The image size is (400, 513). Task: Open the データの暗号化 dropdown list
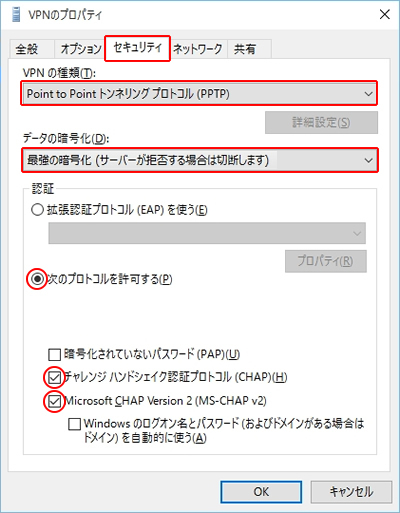coord(200,160)
